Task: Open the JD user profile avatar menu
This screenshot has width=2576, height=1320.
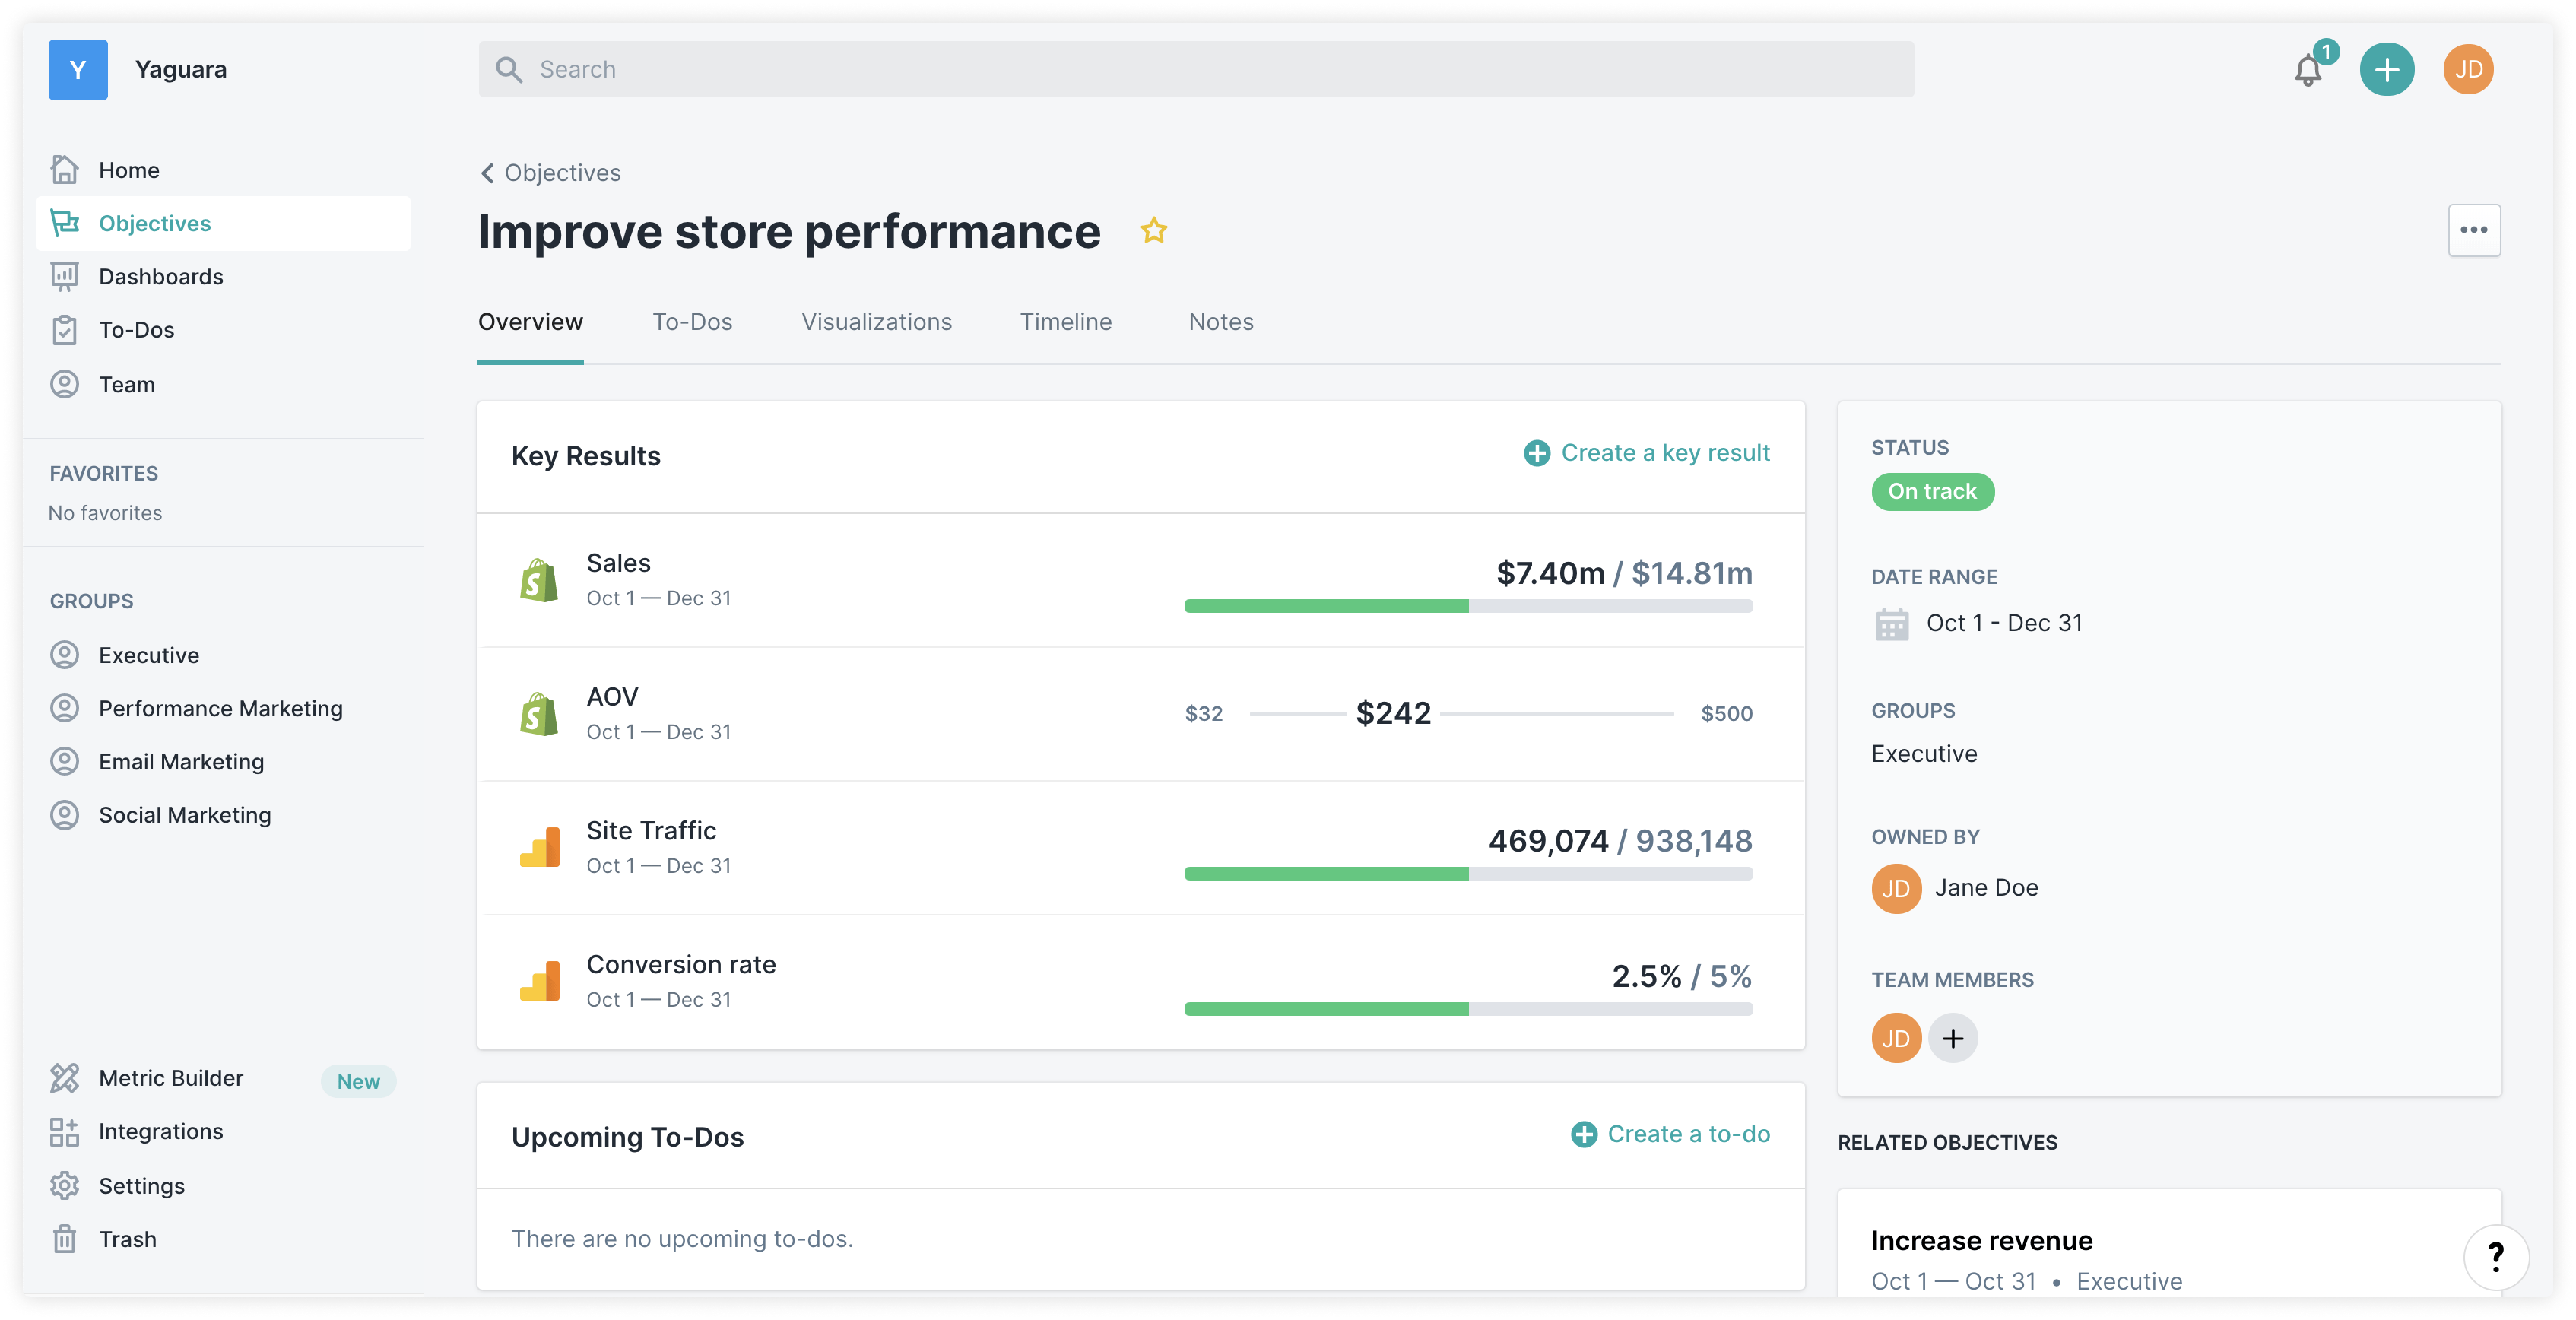Action: 2467,70
